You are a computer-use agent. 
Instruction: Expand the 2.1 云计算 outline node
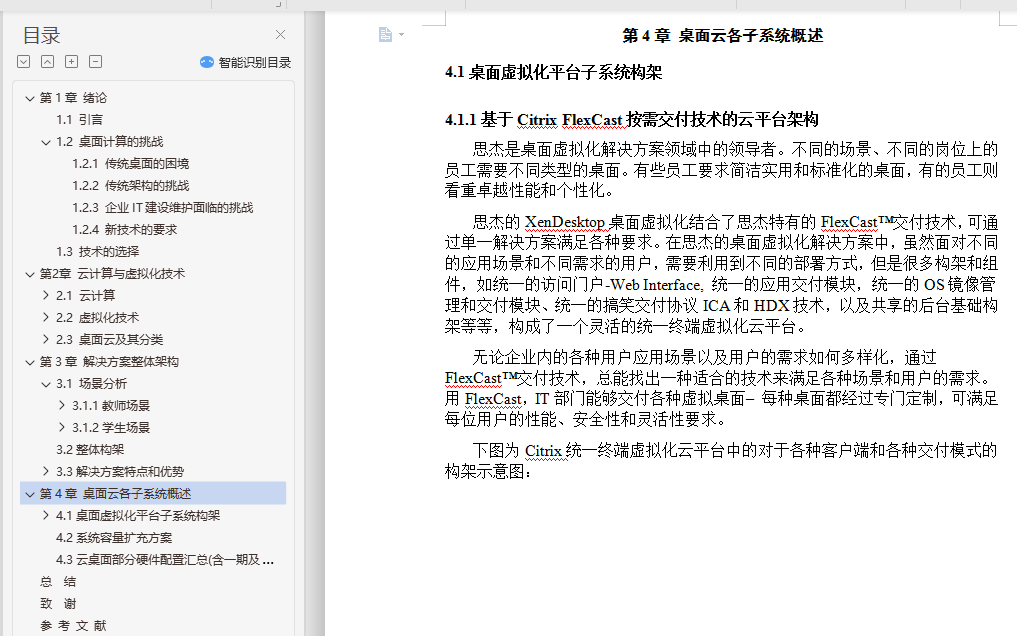click(45, 296)
